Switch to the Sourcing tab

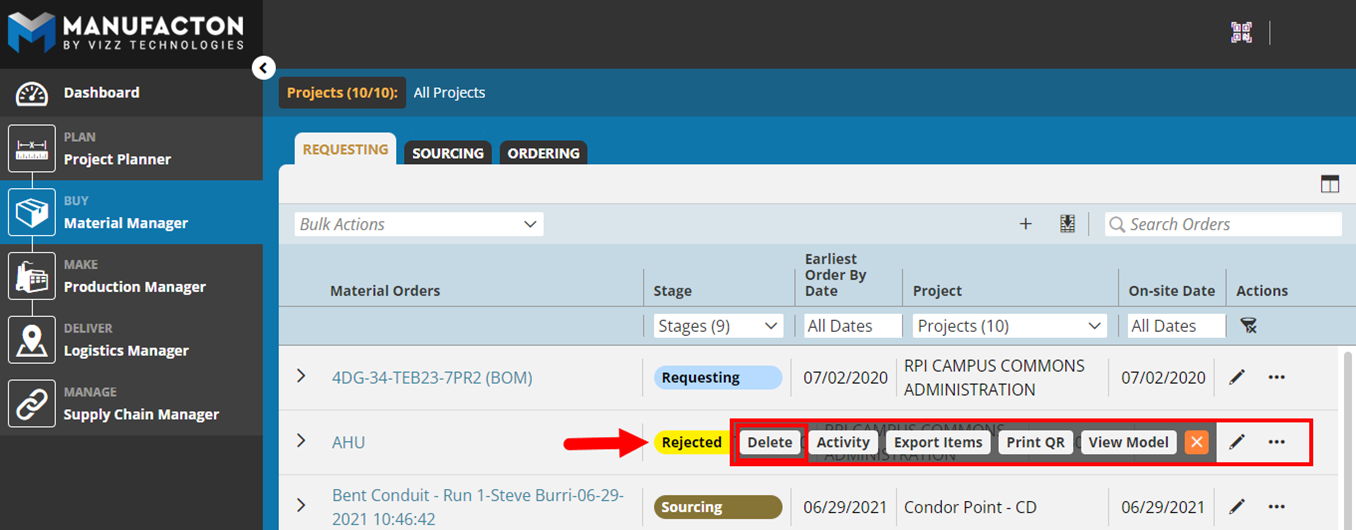pyautogui.click(x=448, y=153)
